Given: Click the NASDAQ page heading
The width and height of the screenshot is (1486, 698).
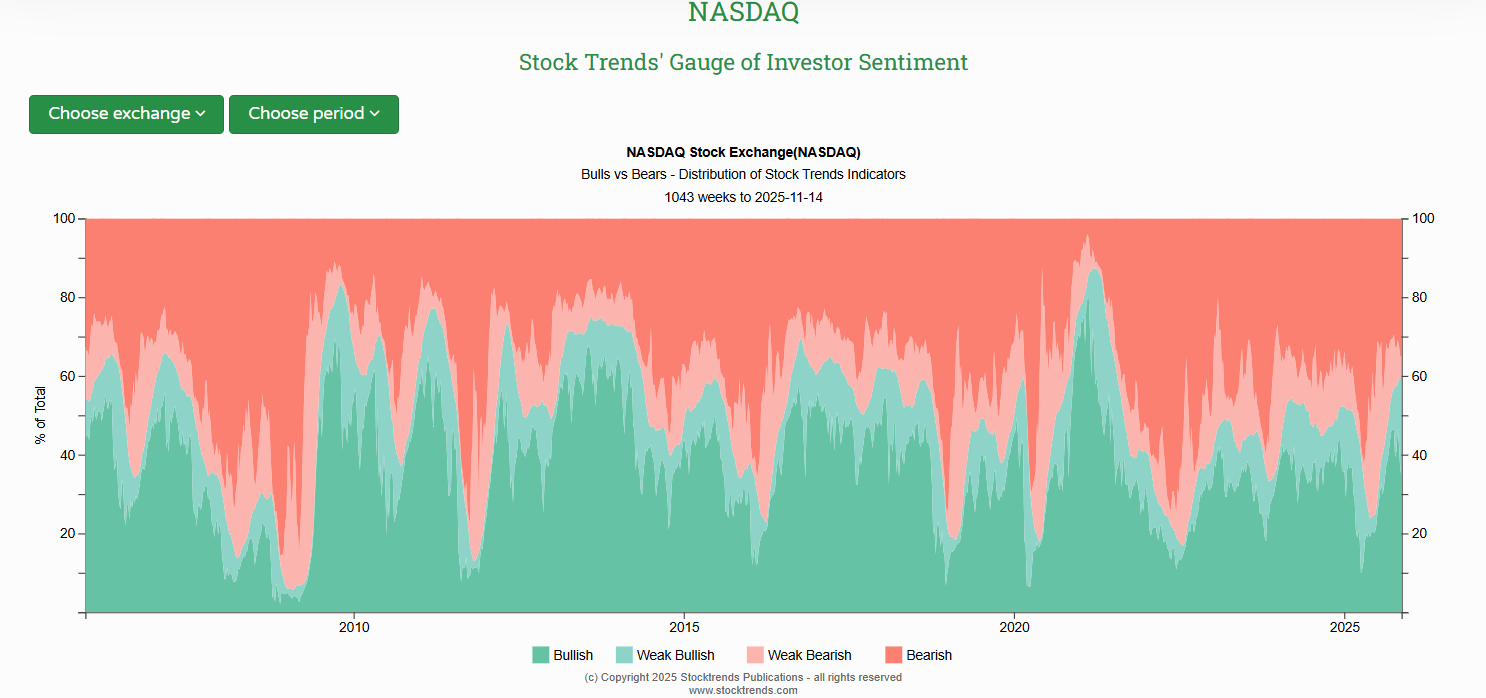Looking at the screenshot, I should click(x=743, y=13).
